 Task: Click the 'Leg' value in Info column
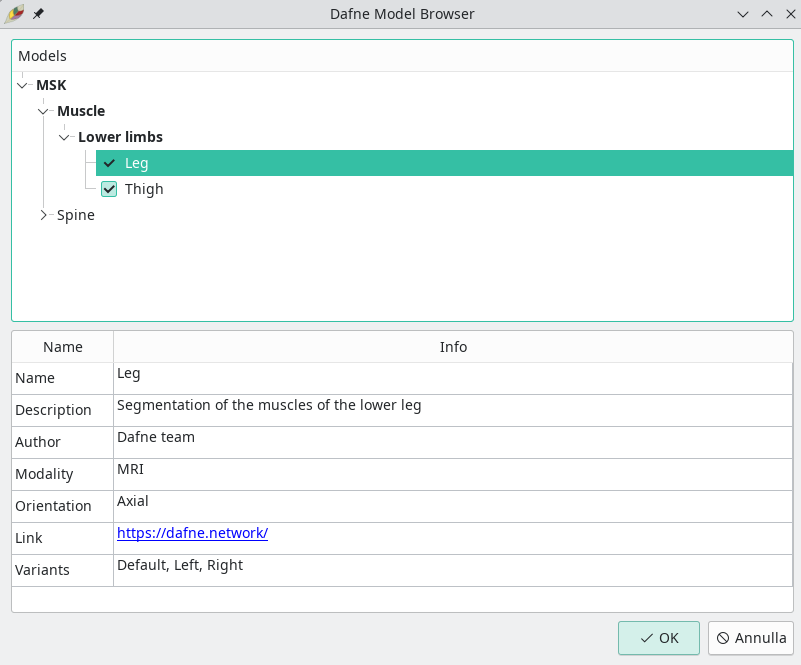click(x=129, y=374)
